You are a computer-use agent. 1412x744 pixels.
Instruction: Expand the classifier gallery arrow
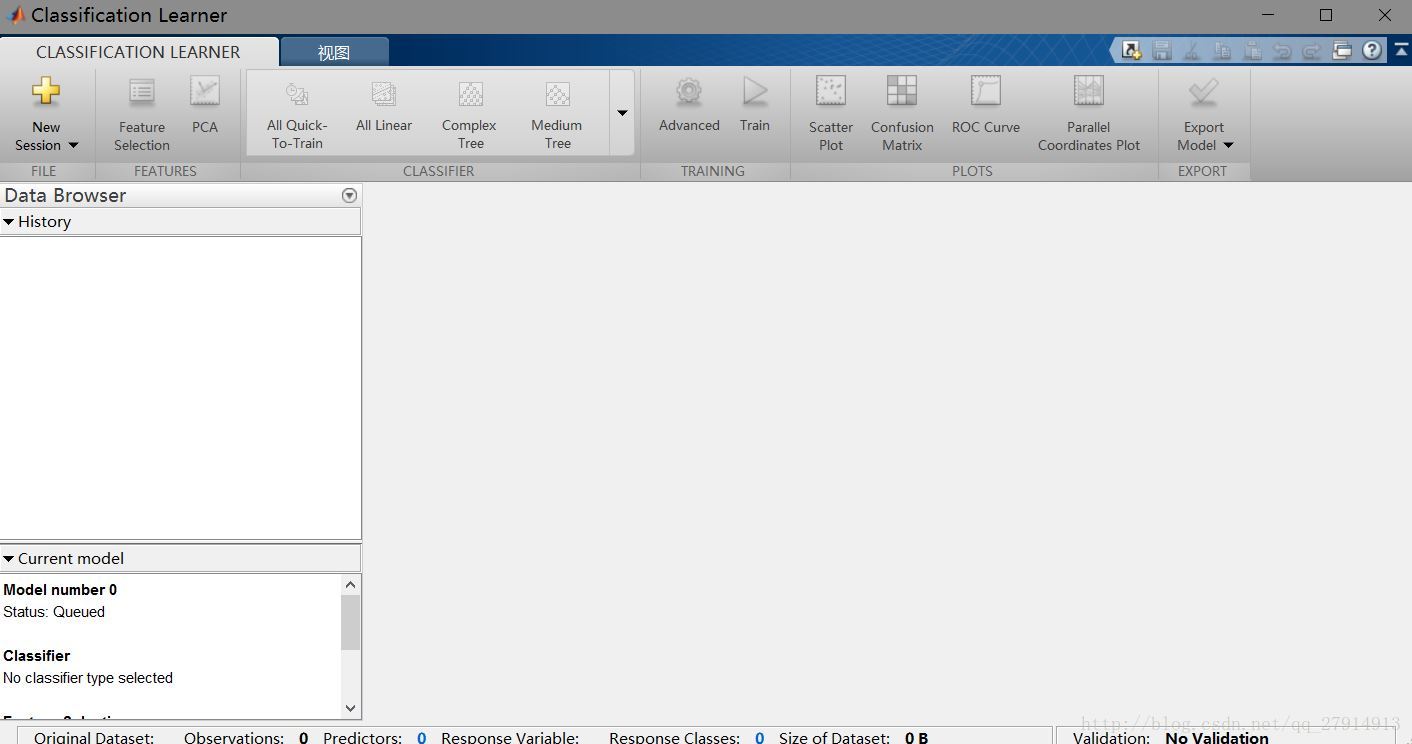click(622, 113)
